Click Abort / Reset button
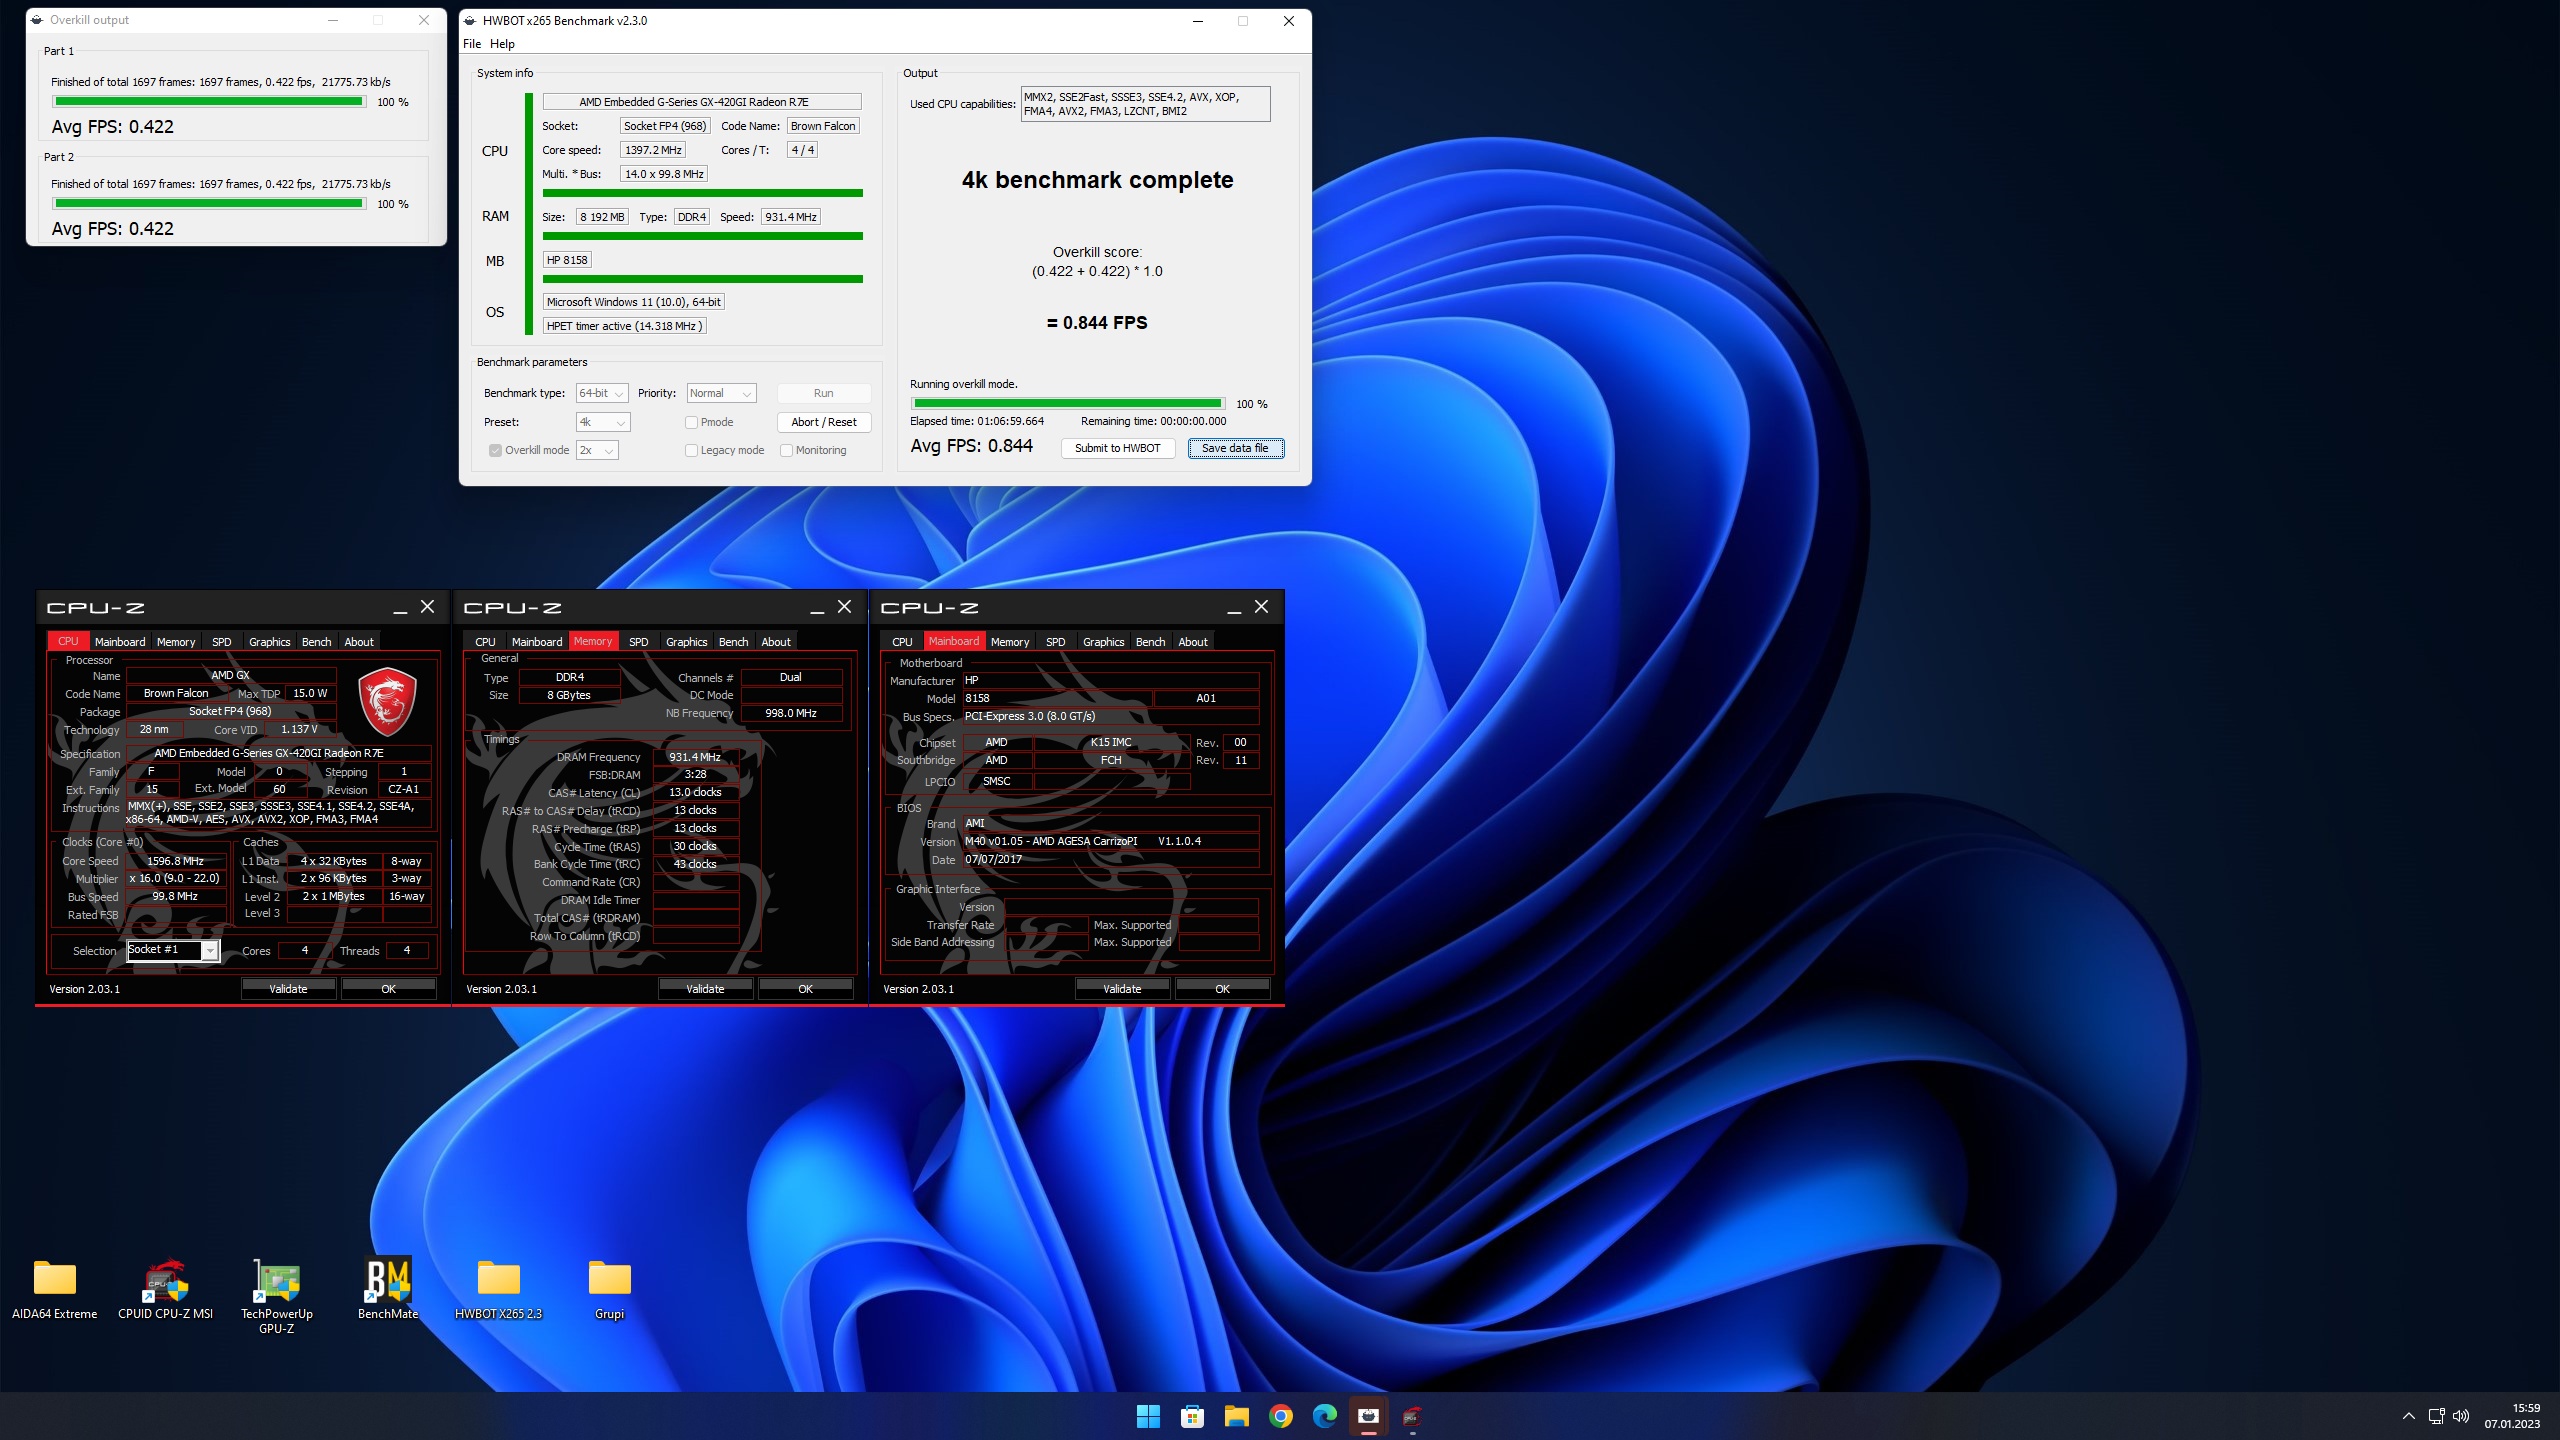The height and width of the screenshot is (1440, 2560). [x=824, y=422]
